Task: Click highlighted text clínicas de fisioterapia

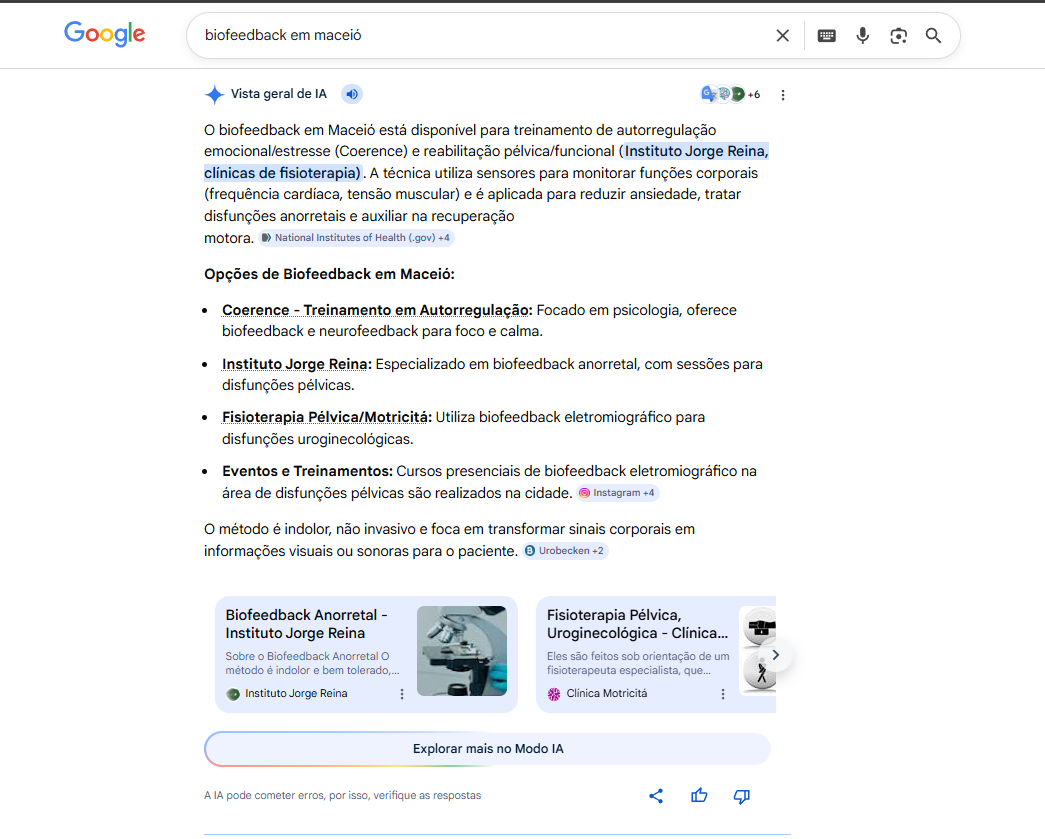Action: (282, 173)
